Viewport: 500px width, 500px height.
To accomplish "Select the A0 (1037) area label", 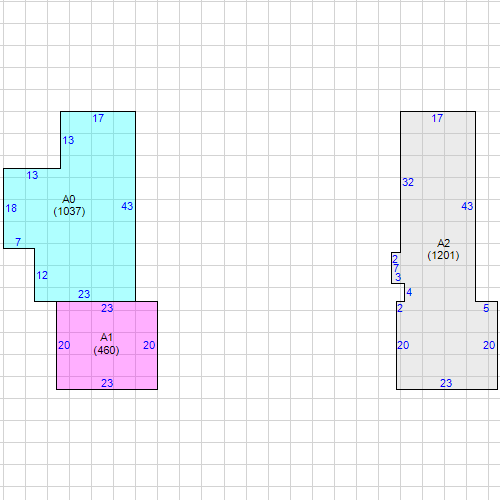I will coord(69,205).
